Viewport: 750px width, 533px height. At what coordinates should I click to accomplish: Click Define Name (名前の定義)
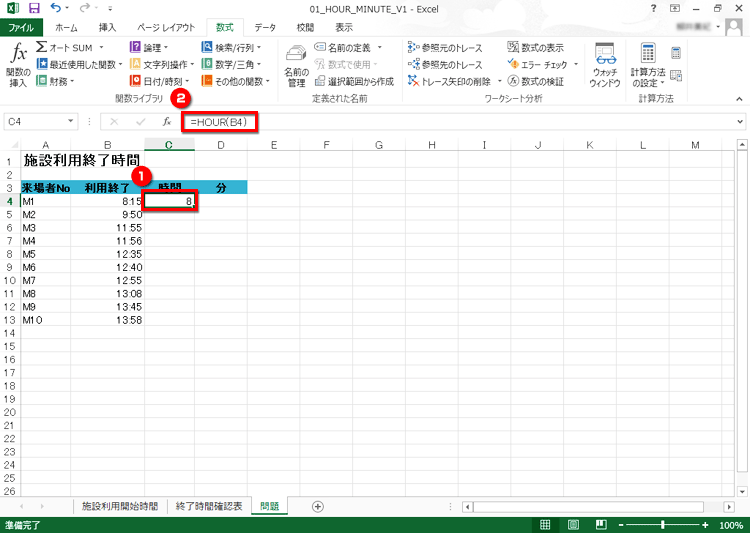point(343,47)
